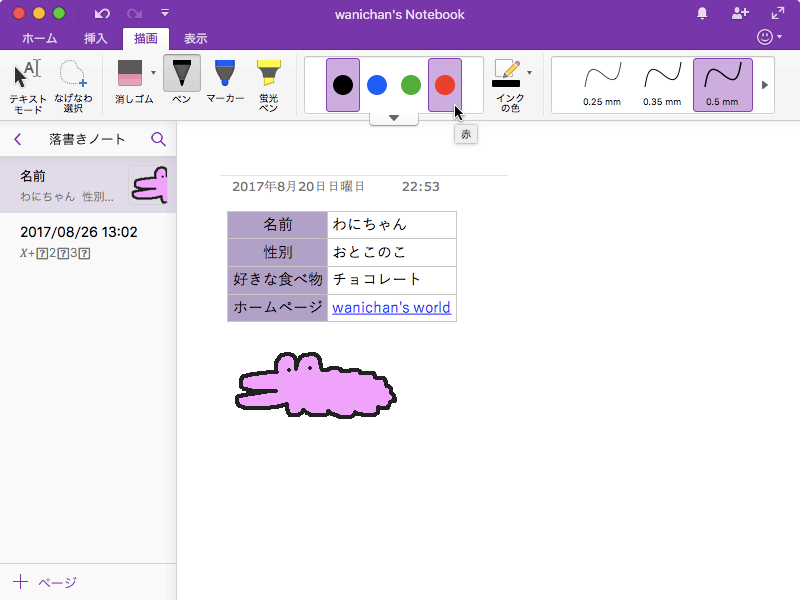Click the 性別 table header cell
Viewport: 800px width, 600px height.
click(278, 252)
